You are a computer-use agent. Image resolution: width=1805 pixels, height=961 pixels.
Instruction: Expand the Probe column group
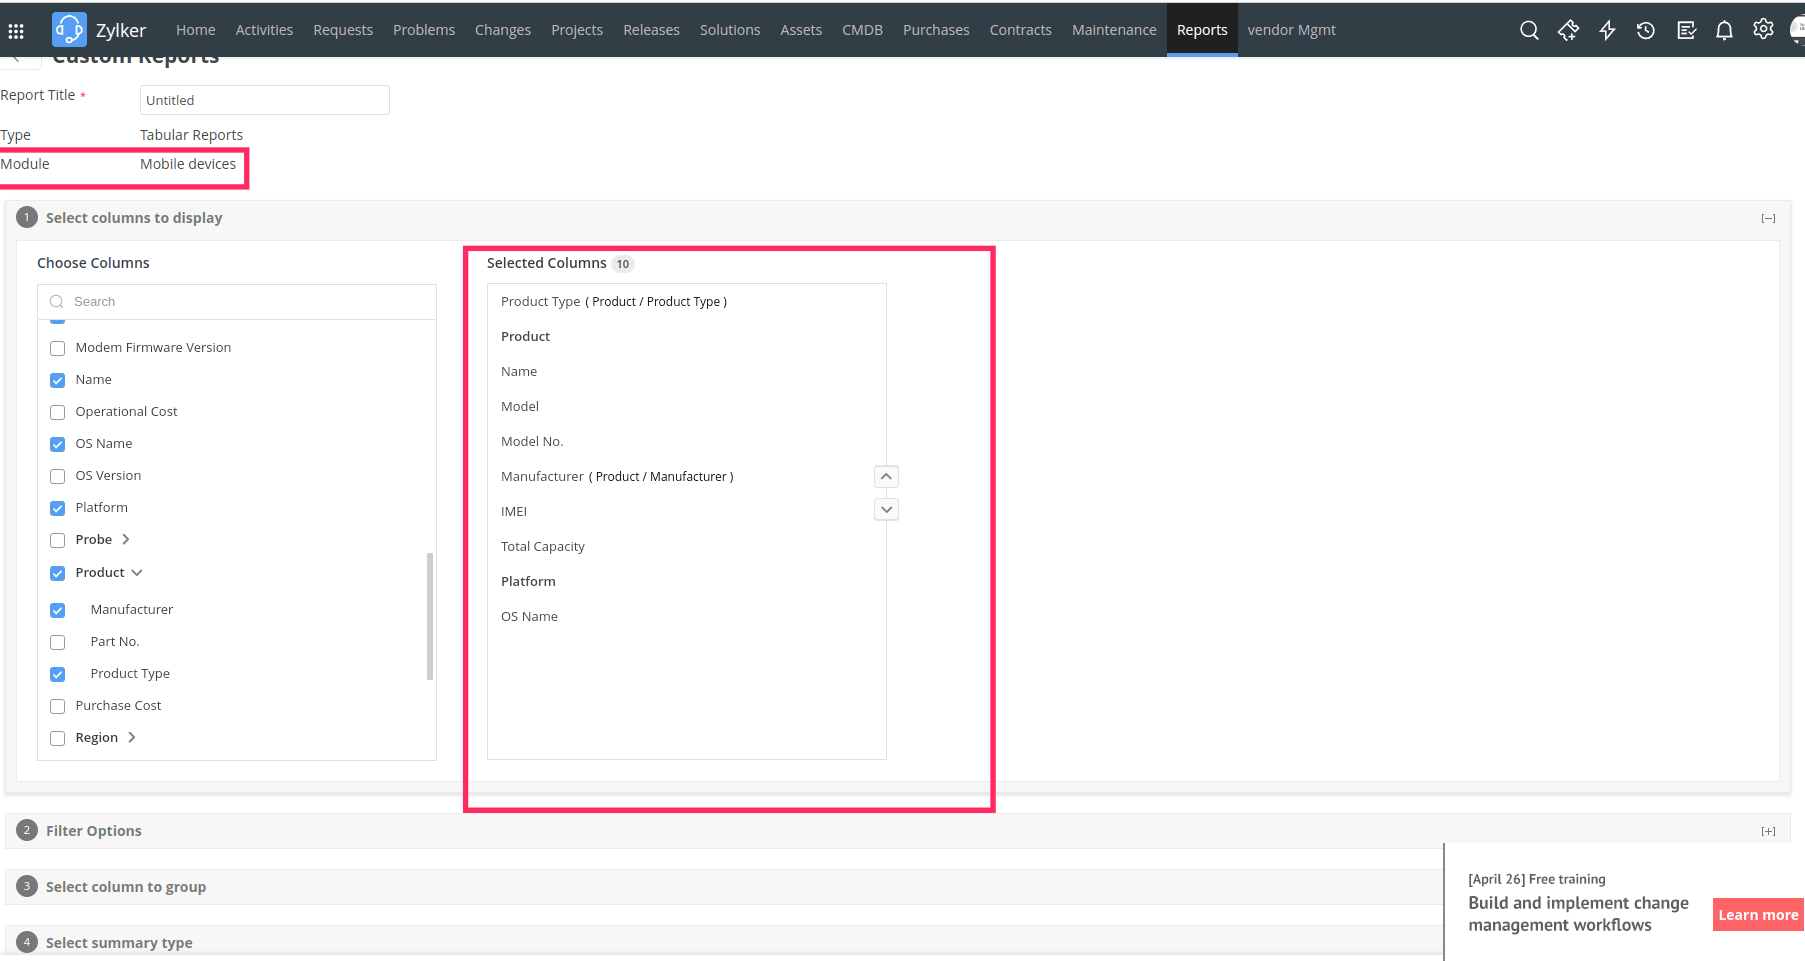click(126, 540)
